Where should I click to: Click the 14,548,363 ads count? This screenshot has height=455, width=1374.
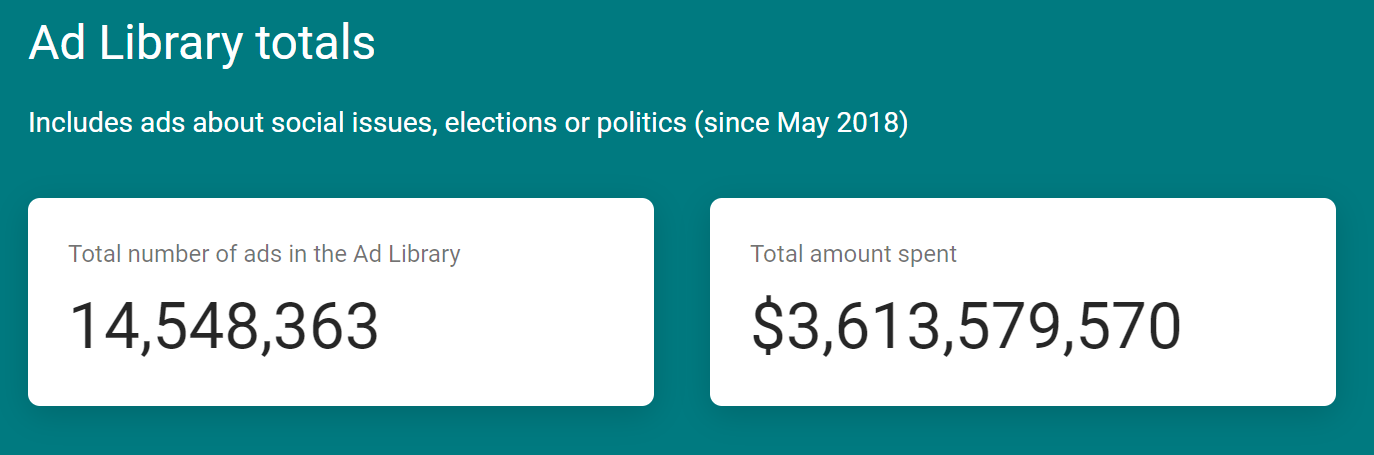pos(224,327)
